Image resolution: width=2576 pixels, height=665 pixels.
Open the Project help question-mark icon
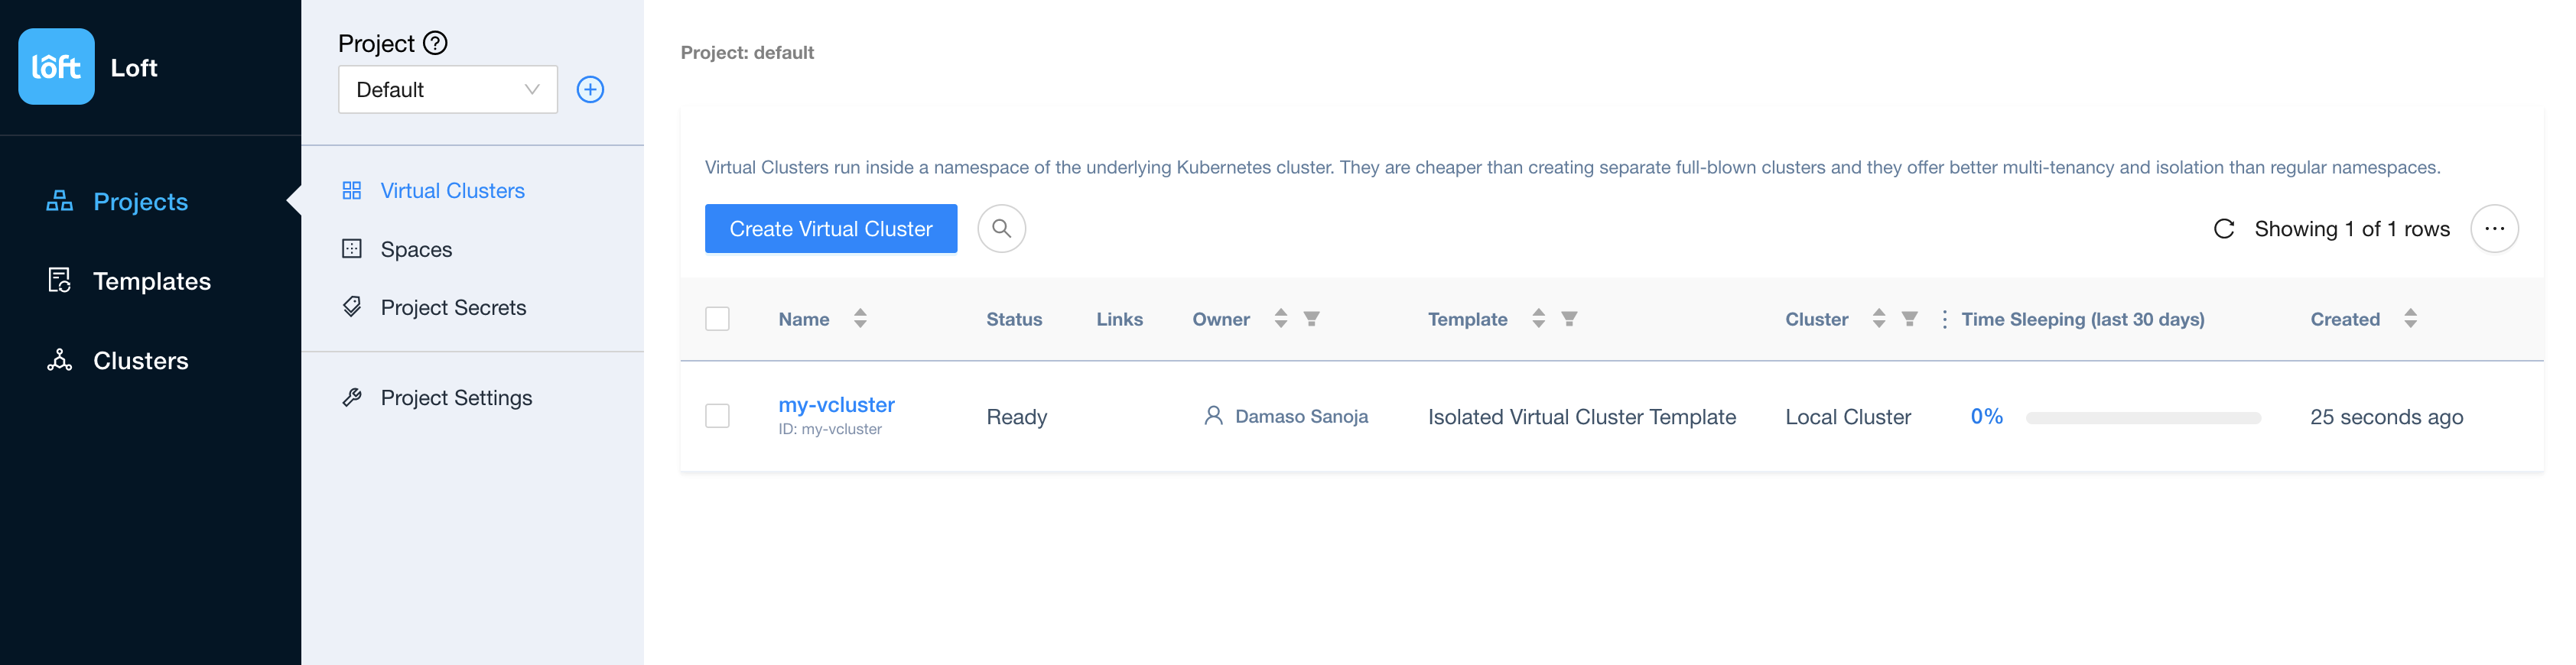coord(435,43)
